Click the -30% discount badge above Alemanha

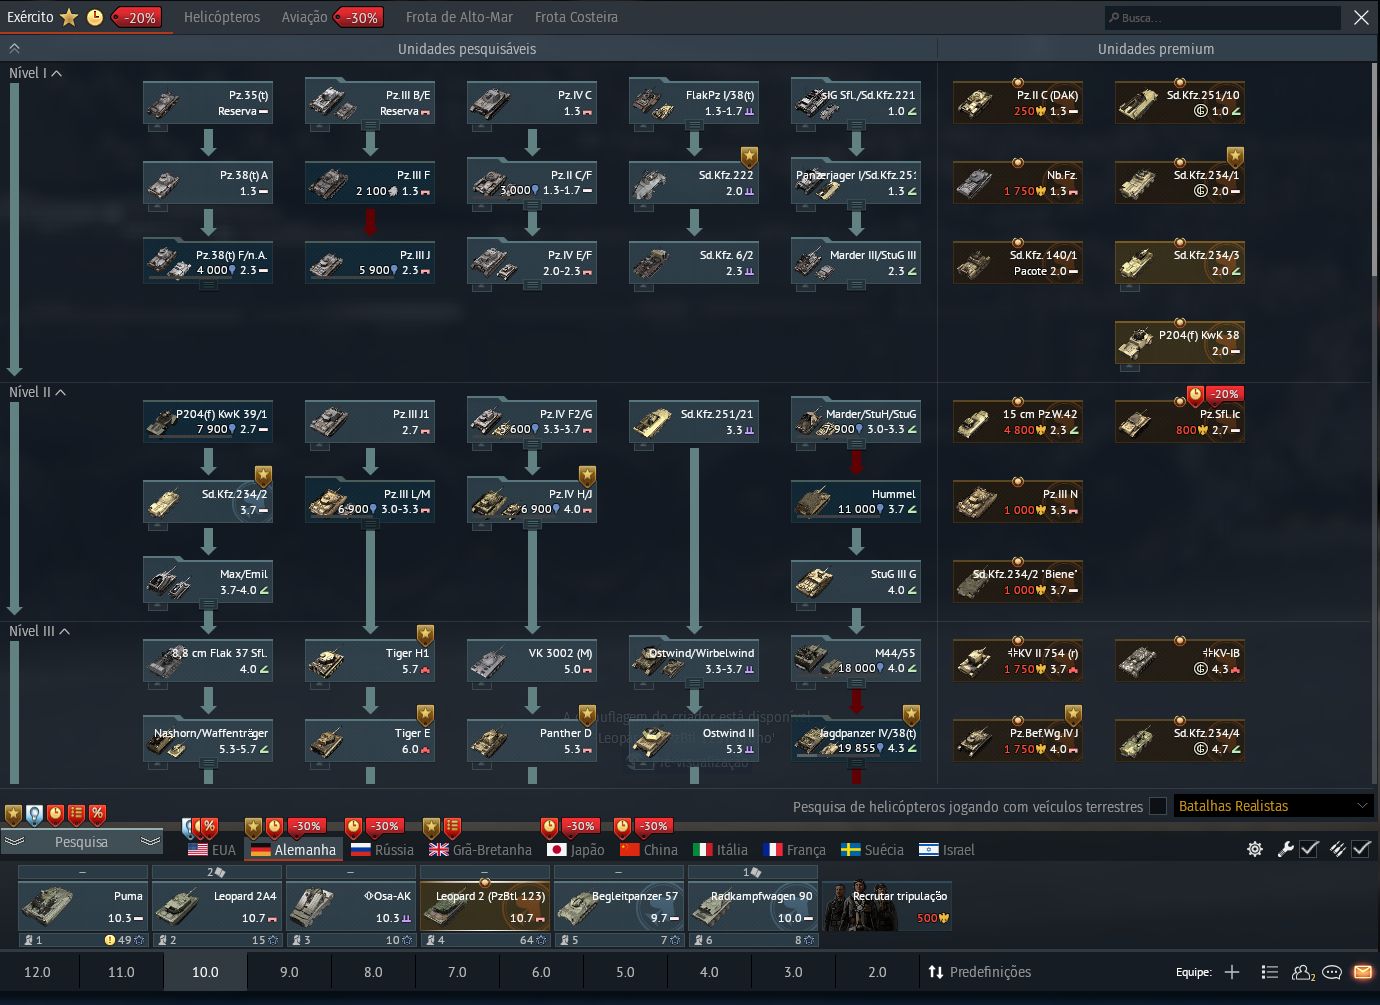[306, 826]
